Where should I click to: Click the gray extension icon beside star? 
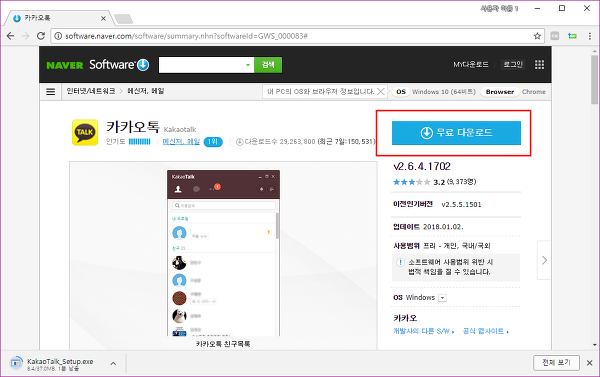(x=554, y=36)
